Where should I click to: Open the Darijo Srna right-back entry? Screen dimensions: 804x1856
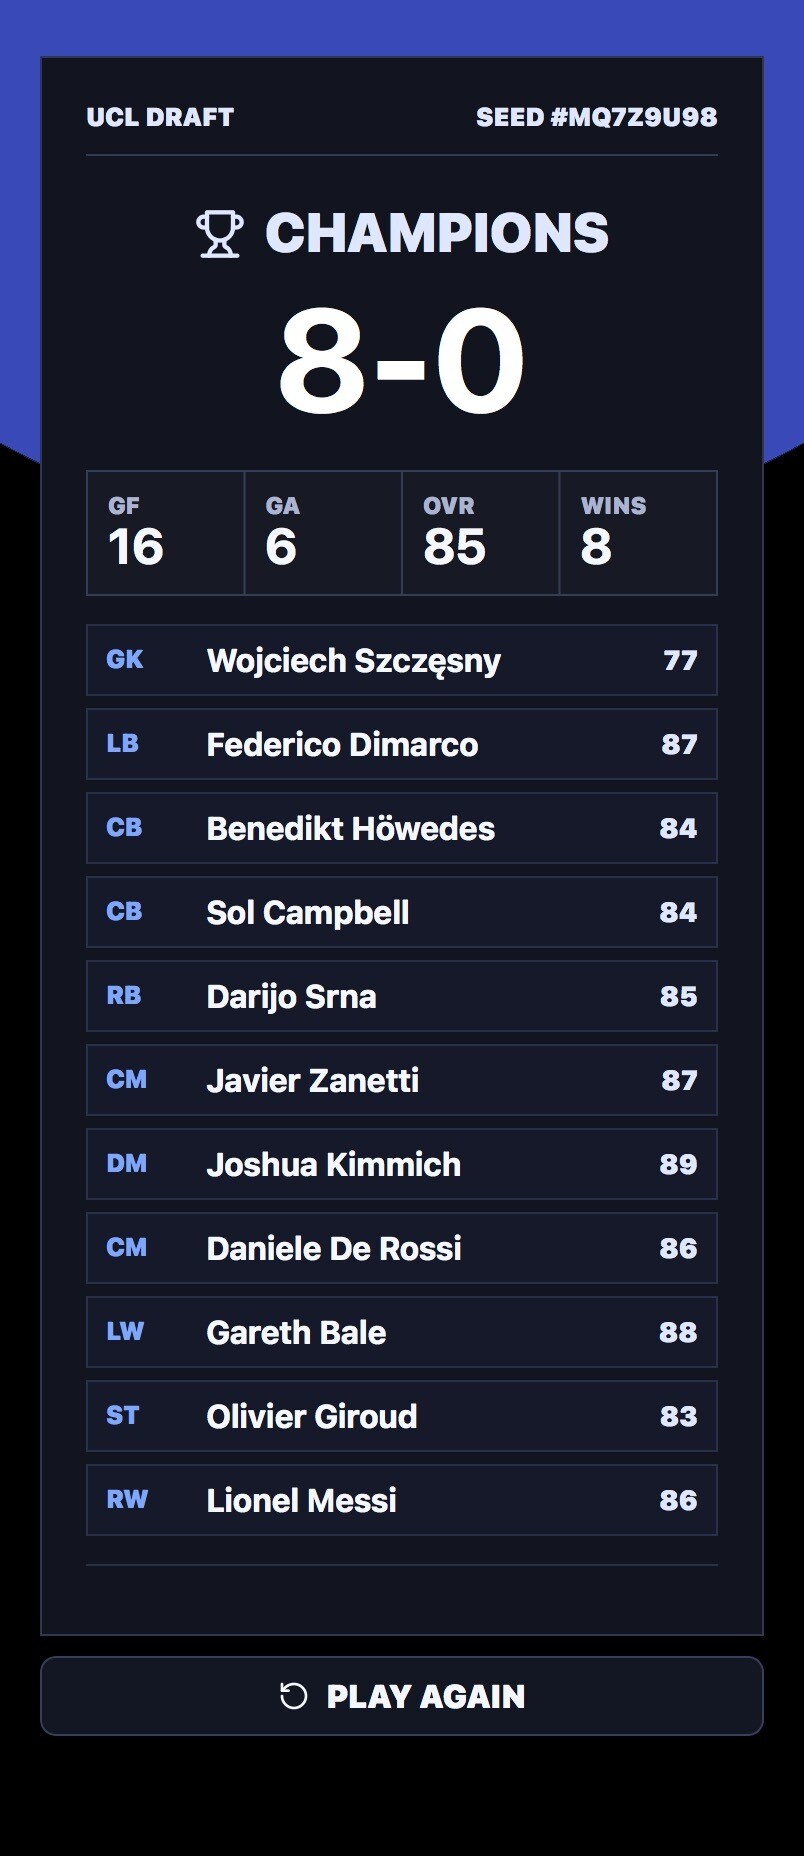tap(402, 996)
